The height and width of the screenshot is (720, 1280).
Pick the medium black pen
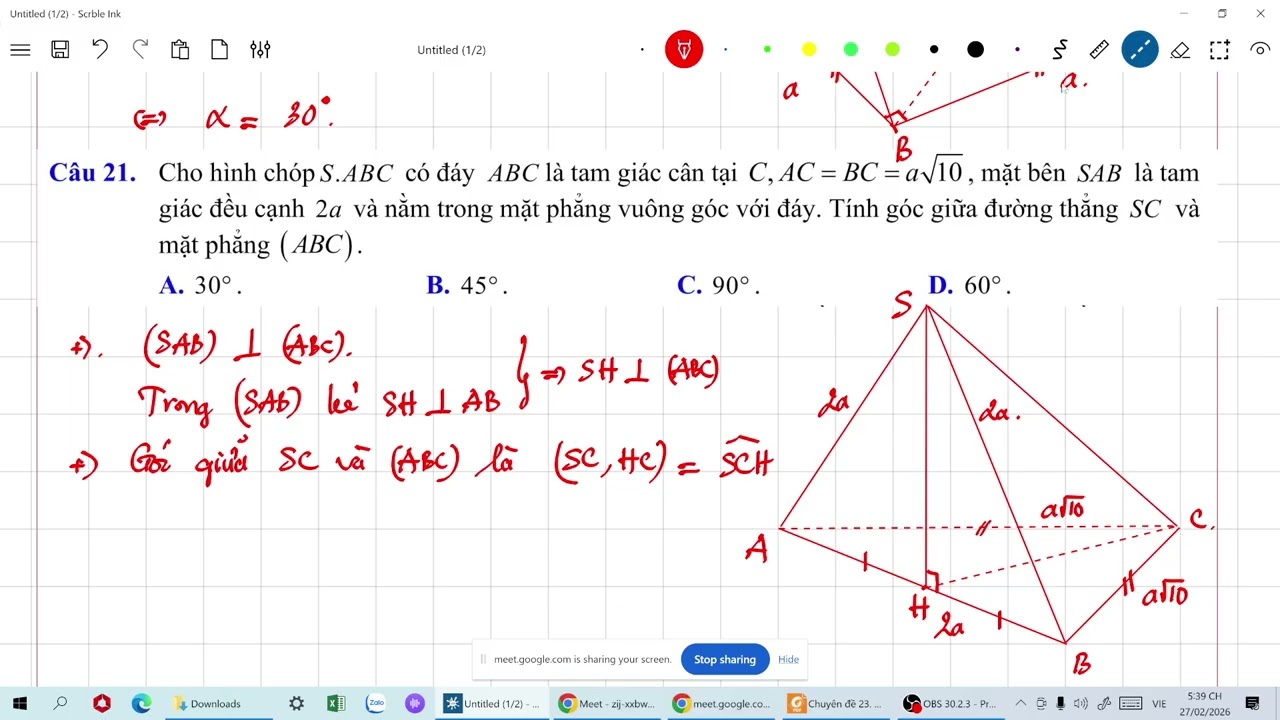pos(934,50)
